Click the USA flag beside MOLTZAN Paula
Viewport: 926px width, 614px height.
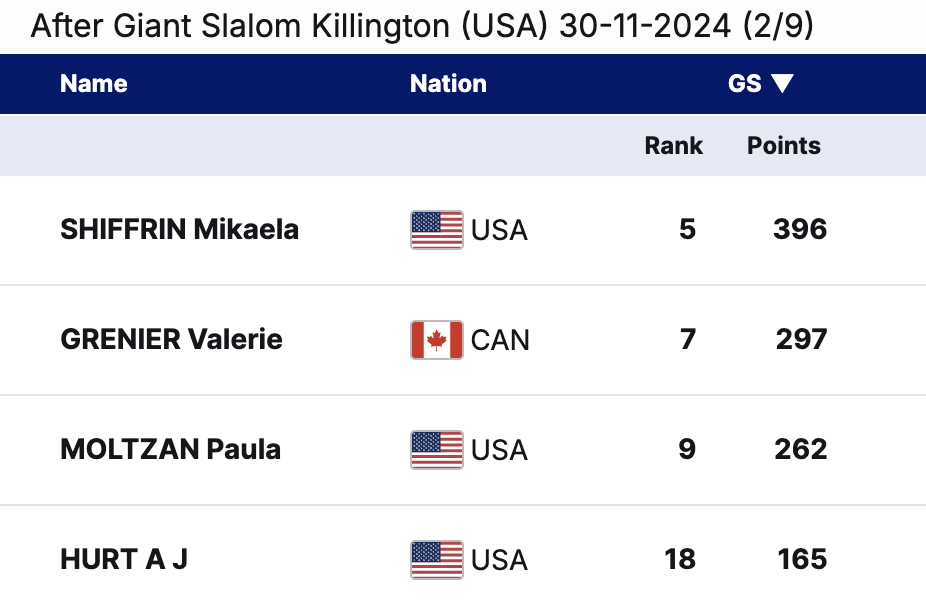pyautogui.click(x=436, y=450)
